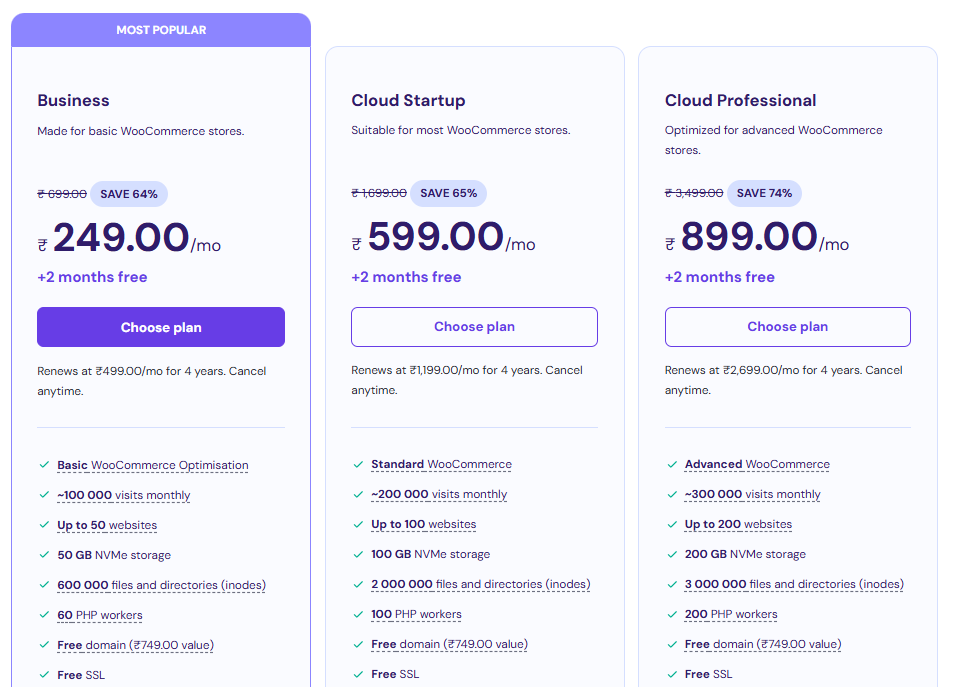This screenshot has width=954, height=687.
Task: Click 60 PHP workers
Action: [x=100, y=615]
